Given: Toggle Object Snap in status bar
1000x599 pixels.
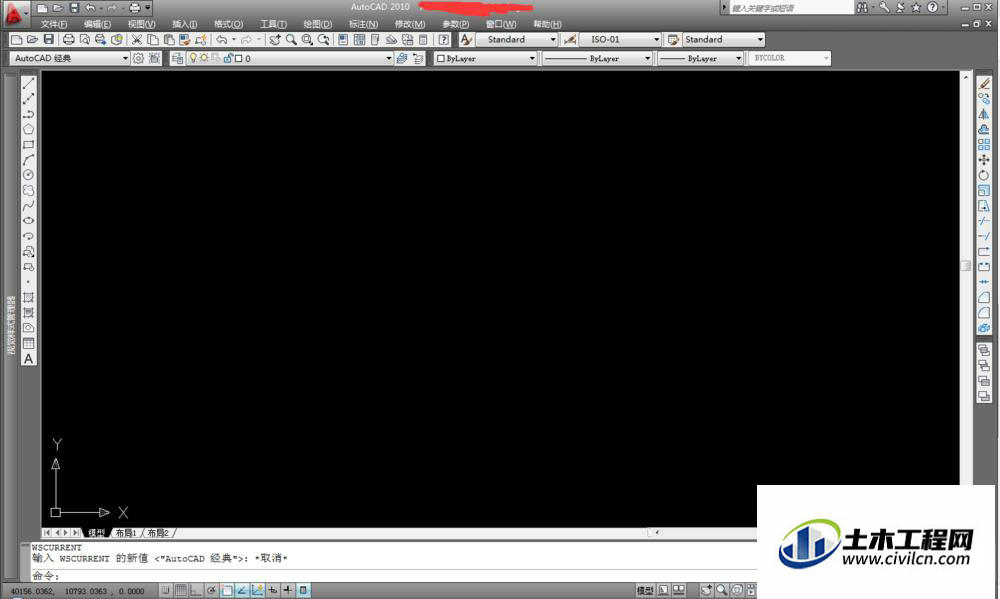Looking at the screenshot, I should tap(226, 590).
